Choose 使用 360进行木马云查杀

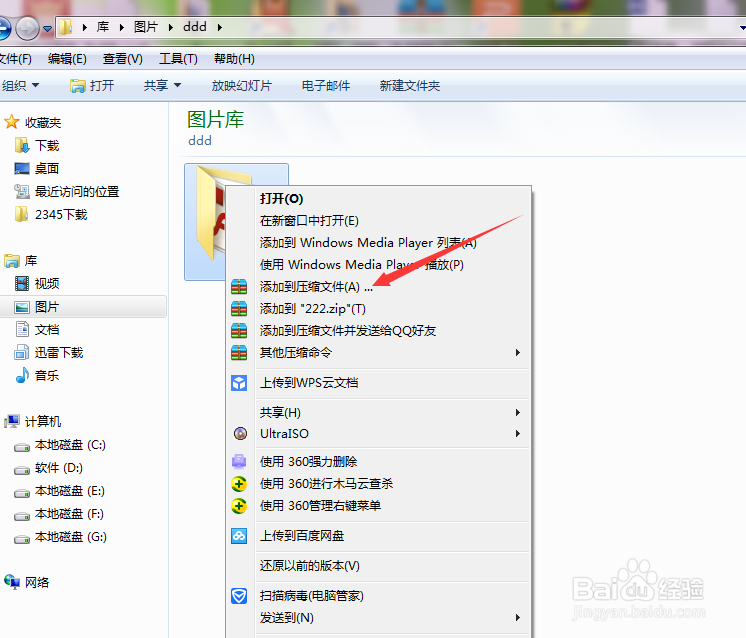(x=378, y=484)
